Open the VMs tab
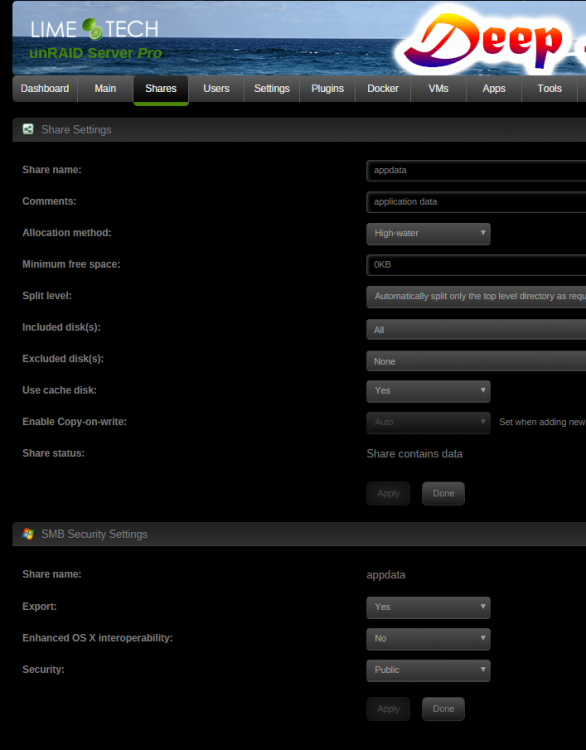The width and height of the screenshot is (586, 750). click(x=438, y=88)
